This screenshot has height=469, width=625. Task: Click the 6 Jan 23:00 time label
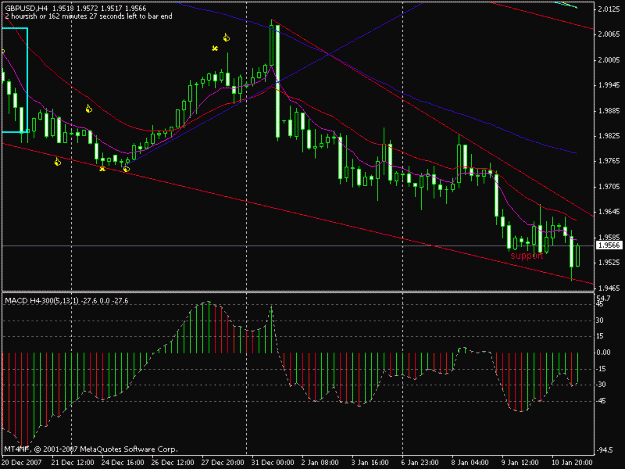pos(420,462)
